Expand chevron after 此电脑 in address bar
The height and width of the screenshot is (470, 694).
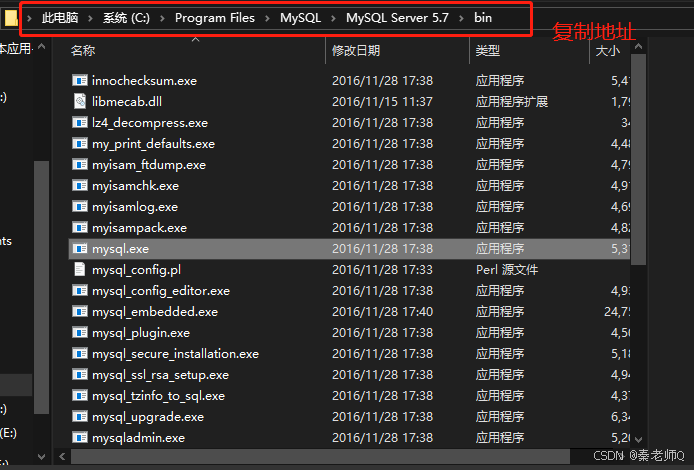click(x=90, y=18)
